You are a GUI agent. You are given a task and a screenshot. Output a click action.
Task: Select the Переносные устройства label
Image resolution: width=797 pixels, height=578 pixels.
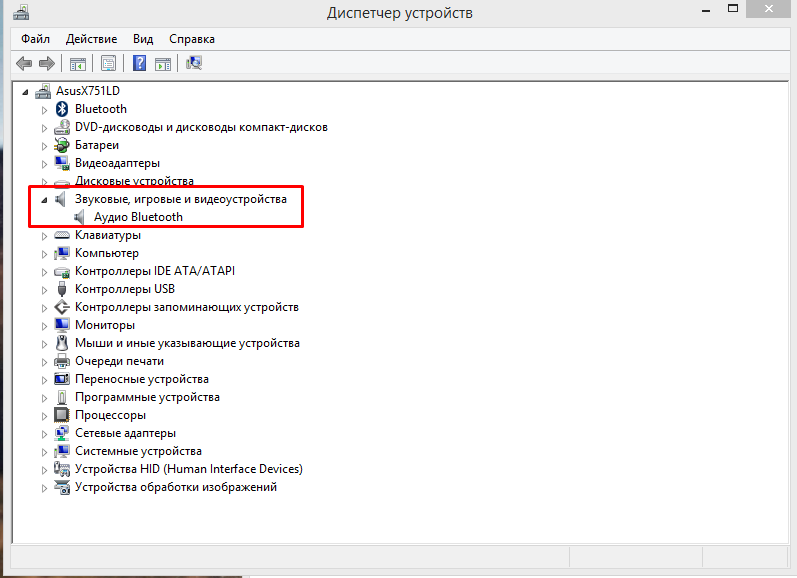coord(142,379)
